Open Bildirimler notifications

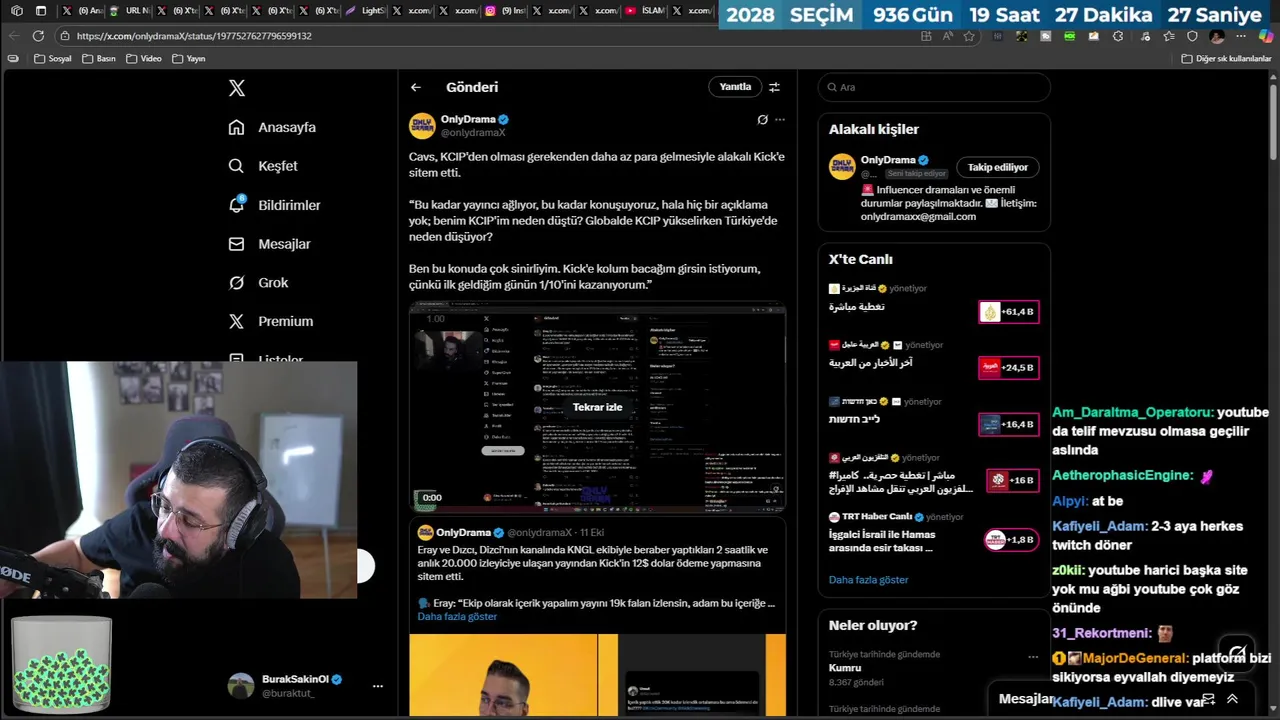(275, 205)
